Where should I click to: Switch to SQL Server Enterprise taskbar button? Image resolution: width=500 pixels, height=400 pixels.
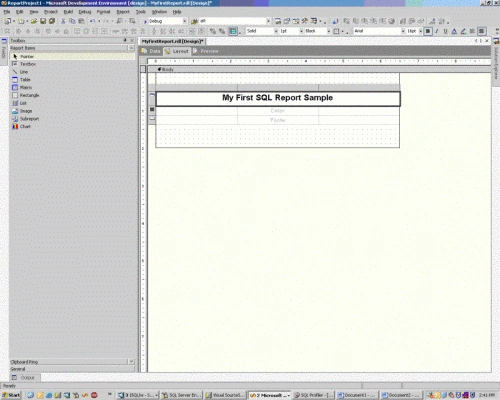[x=181, y=395]
